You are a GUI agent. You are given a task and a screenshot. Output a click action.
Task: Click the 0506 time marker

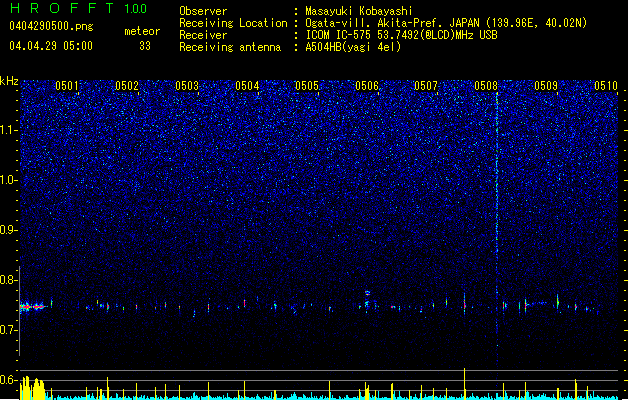367,86
